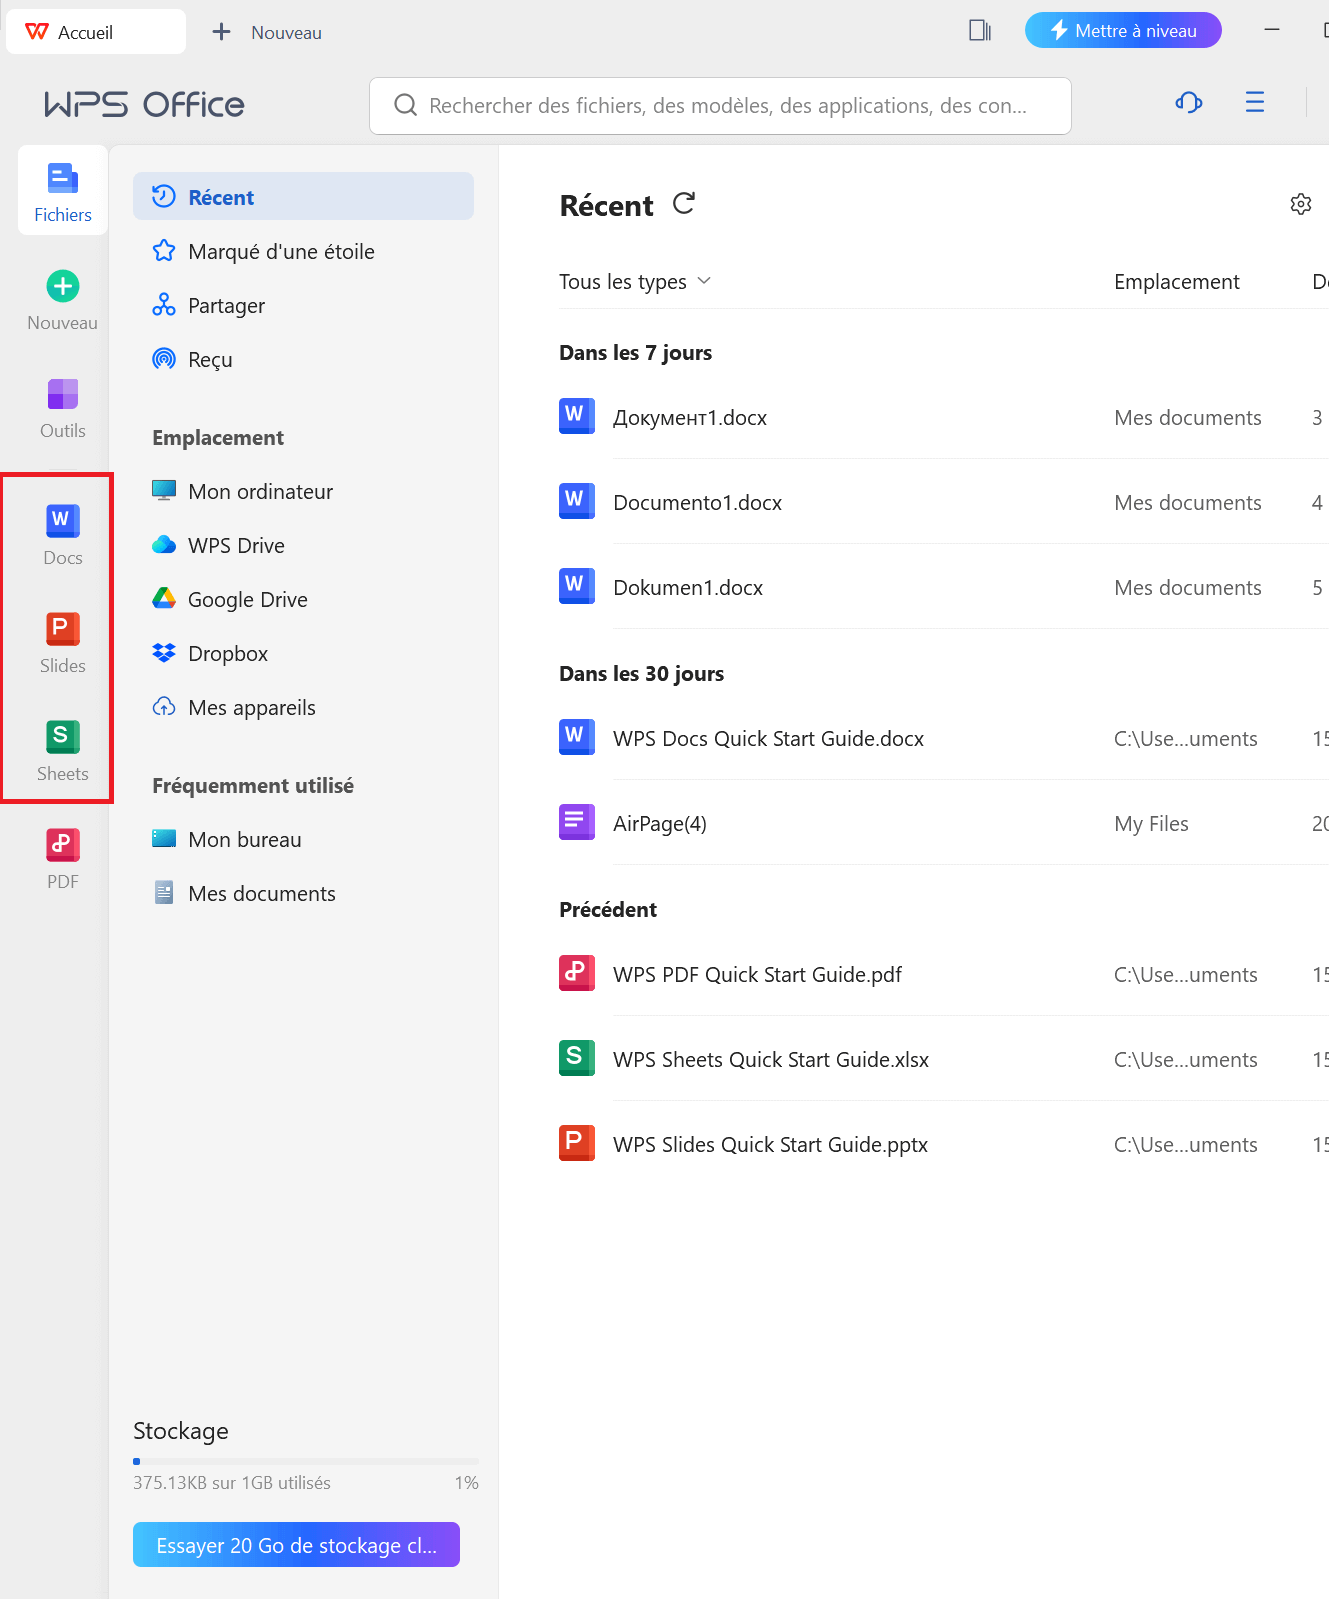1329x1599 pixels.
Task: Open the Outils panel
Action: point(62,408)
